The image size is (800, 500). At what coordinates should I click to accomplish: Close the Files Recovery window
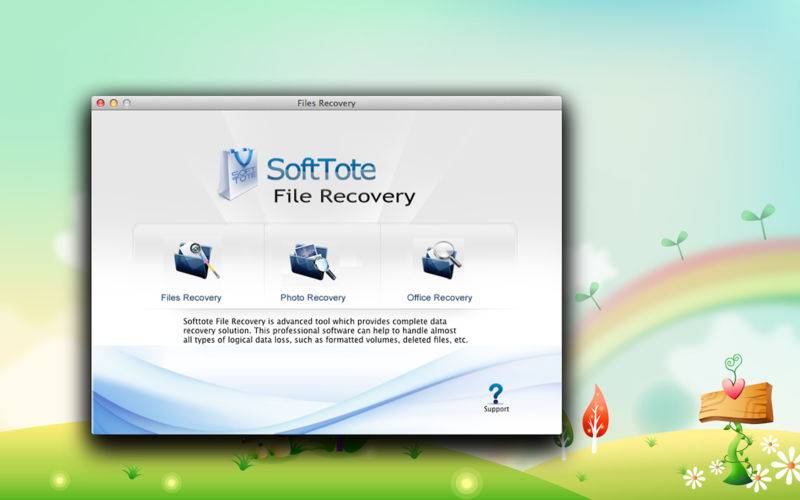pyautogui.click(x=101, y=103)
